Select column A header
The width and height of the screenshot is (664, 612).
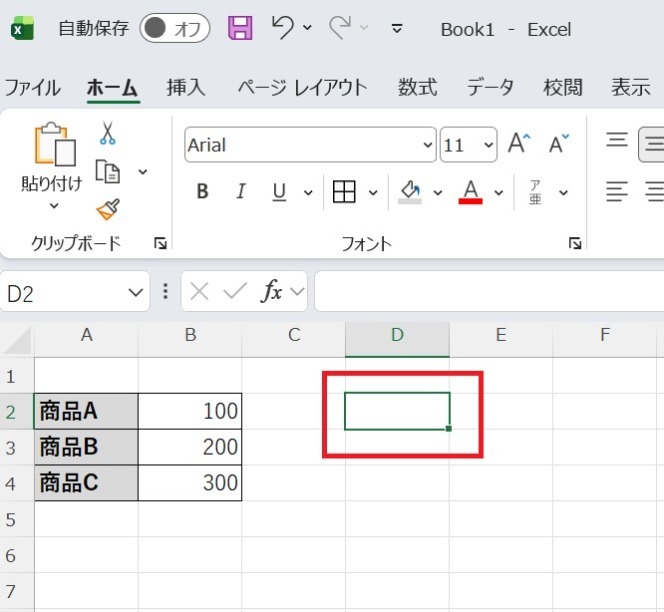point(86,340)
